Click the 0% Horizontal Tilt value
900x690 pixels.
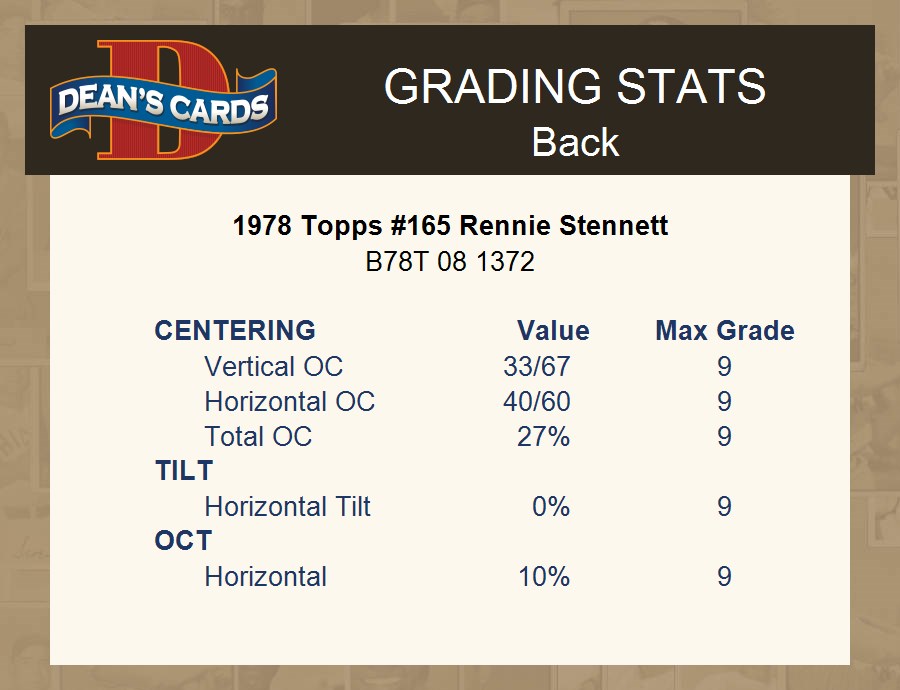point(551,506)
